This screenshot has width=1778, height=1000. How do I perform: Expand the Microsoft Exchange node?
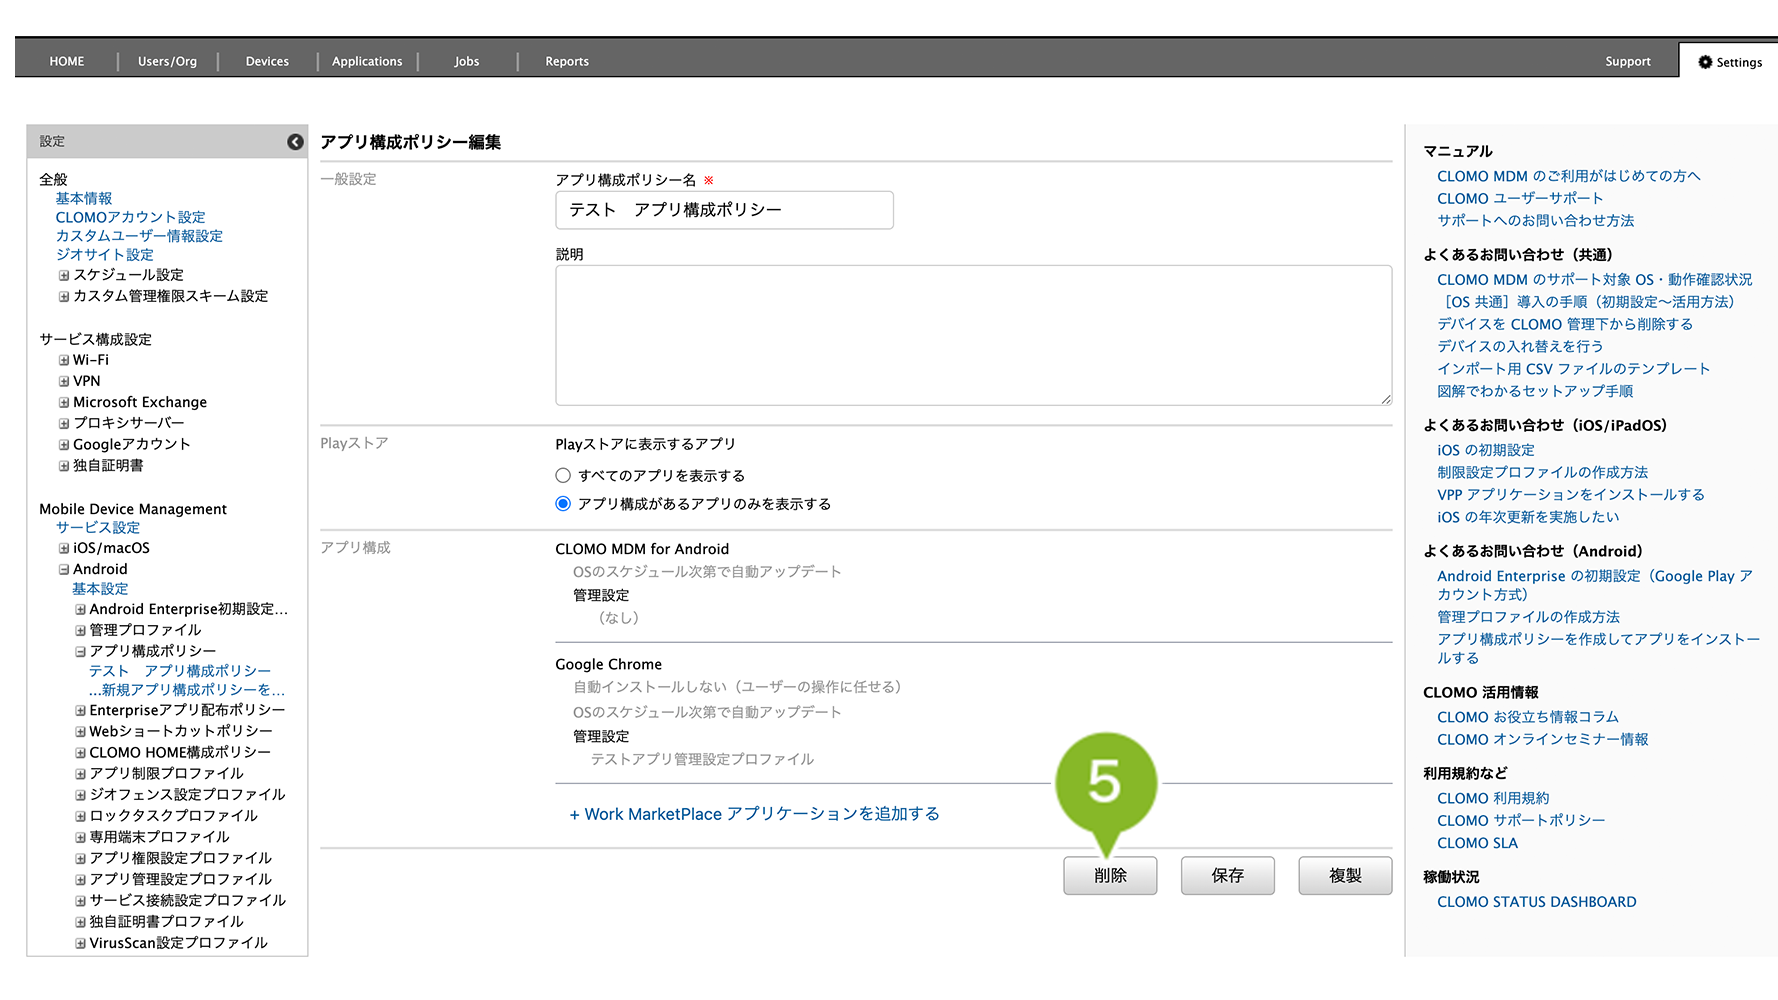(64, 402)
